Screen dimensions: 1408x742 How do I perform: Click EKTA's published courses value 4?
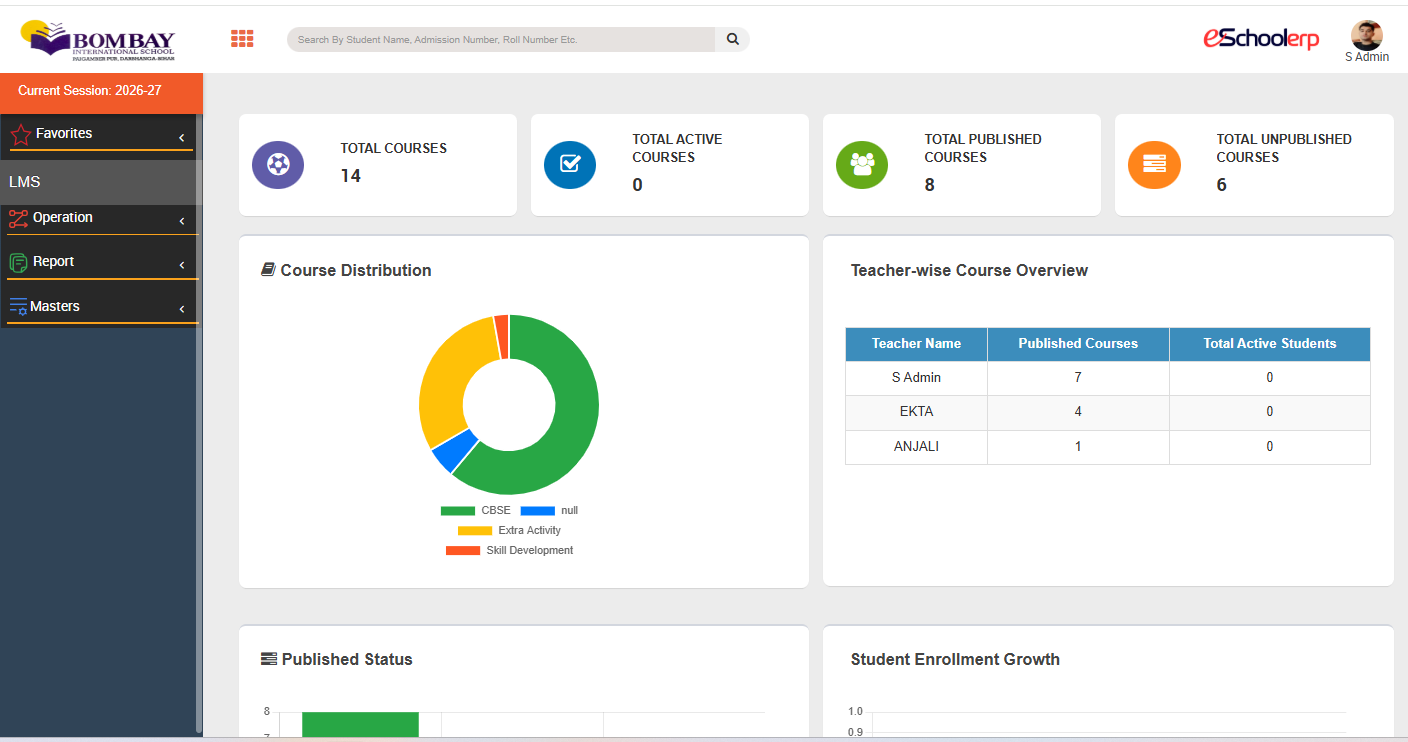1078,412
